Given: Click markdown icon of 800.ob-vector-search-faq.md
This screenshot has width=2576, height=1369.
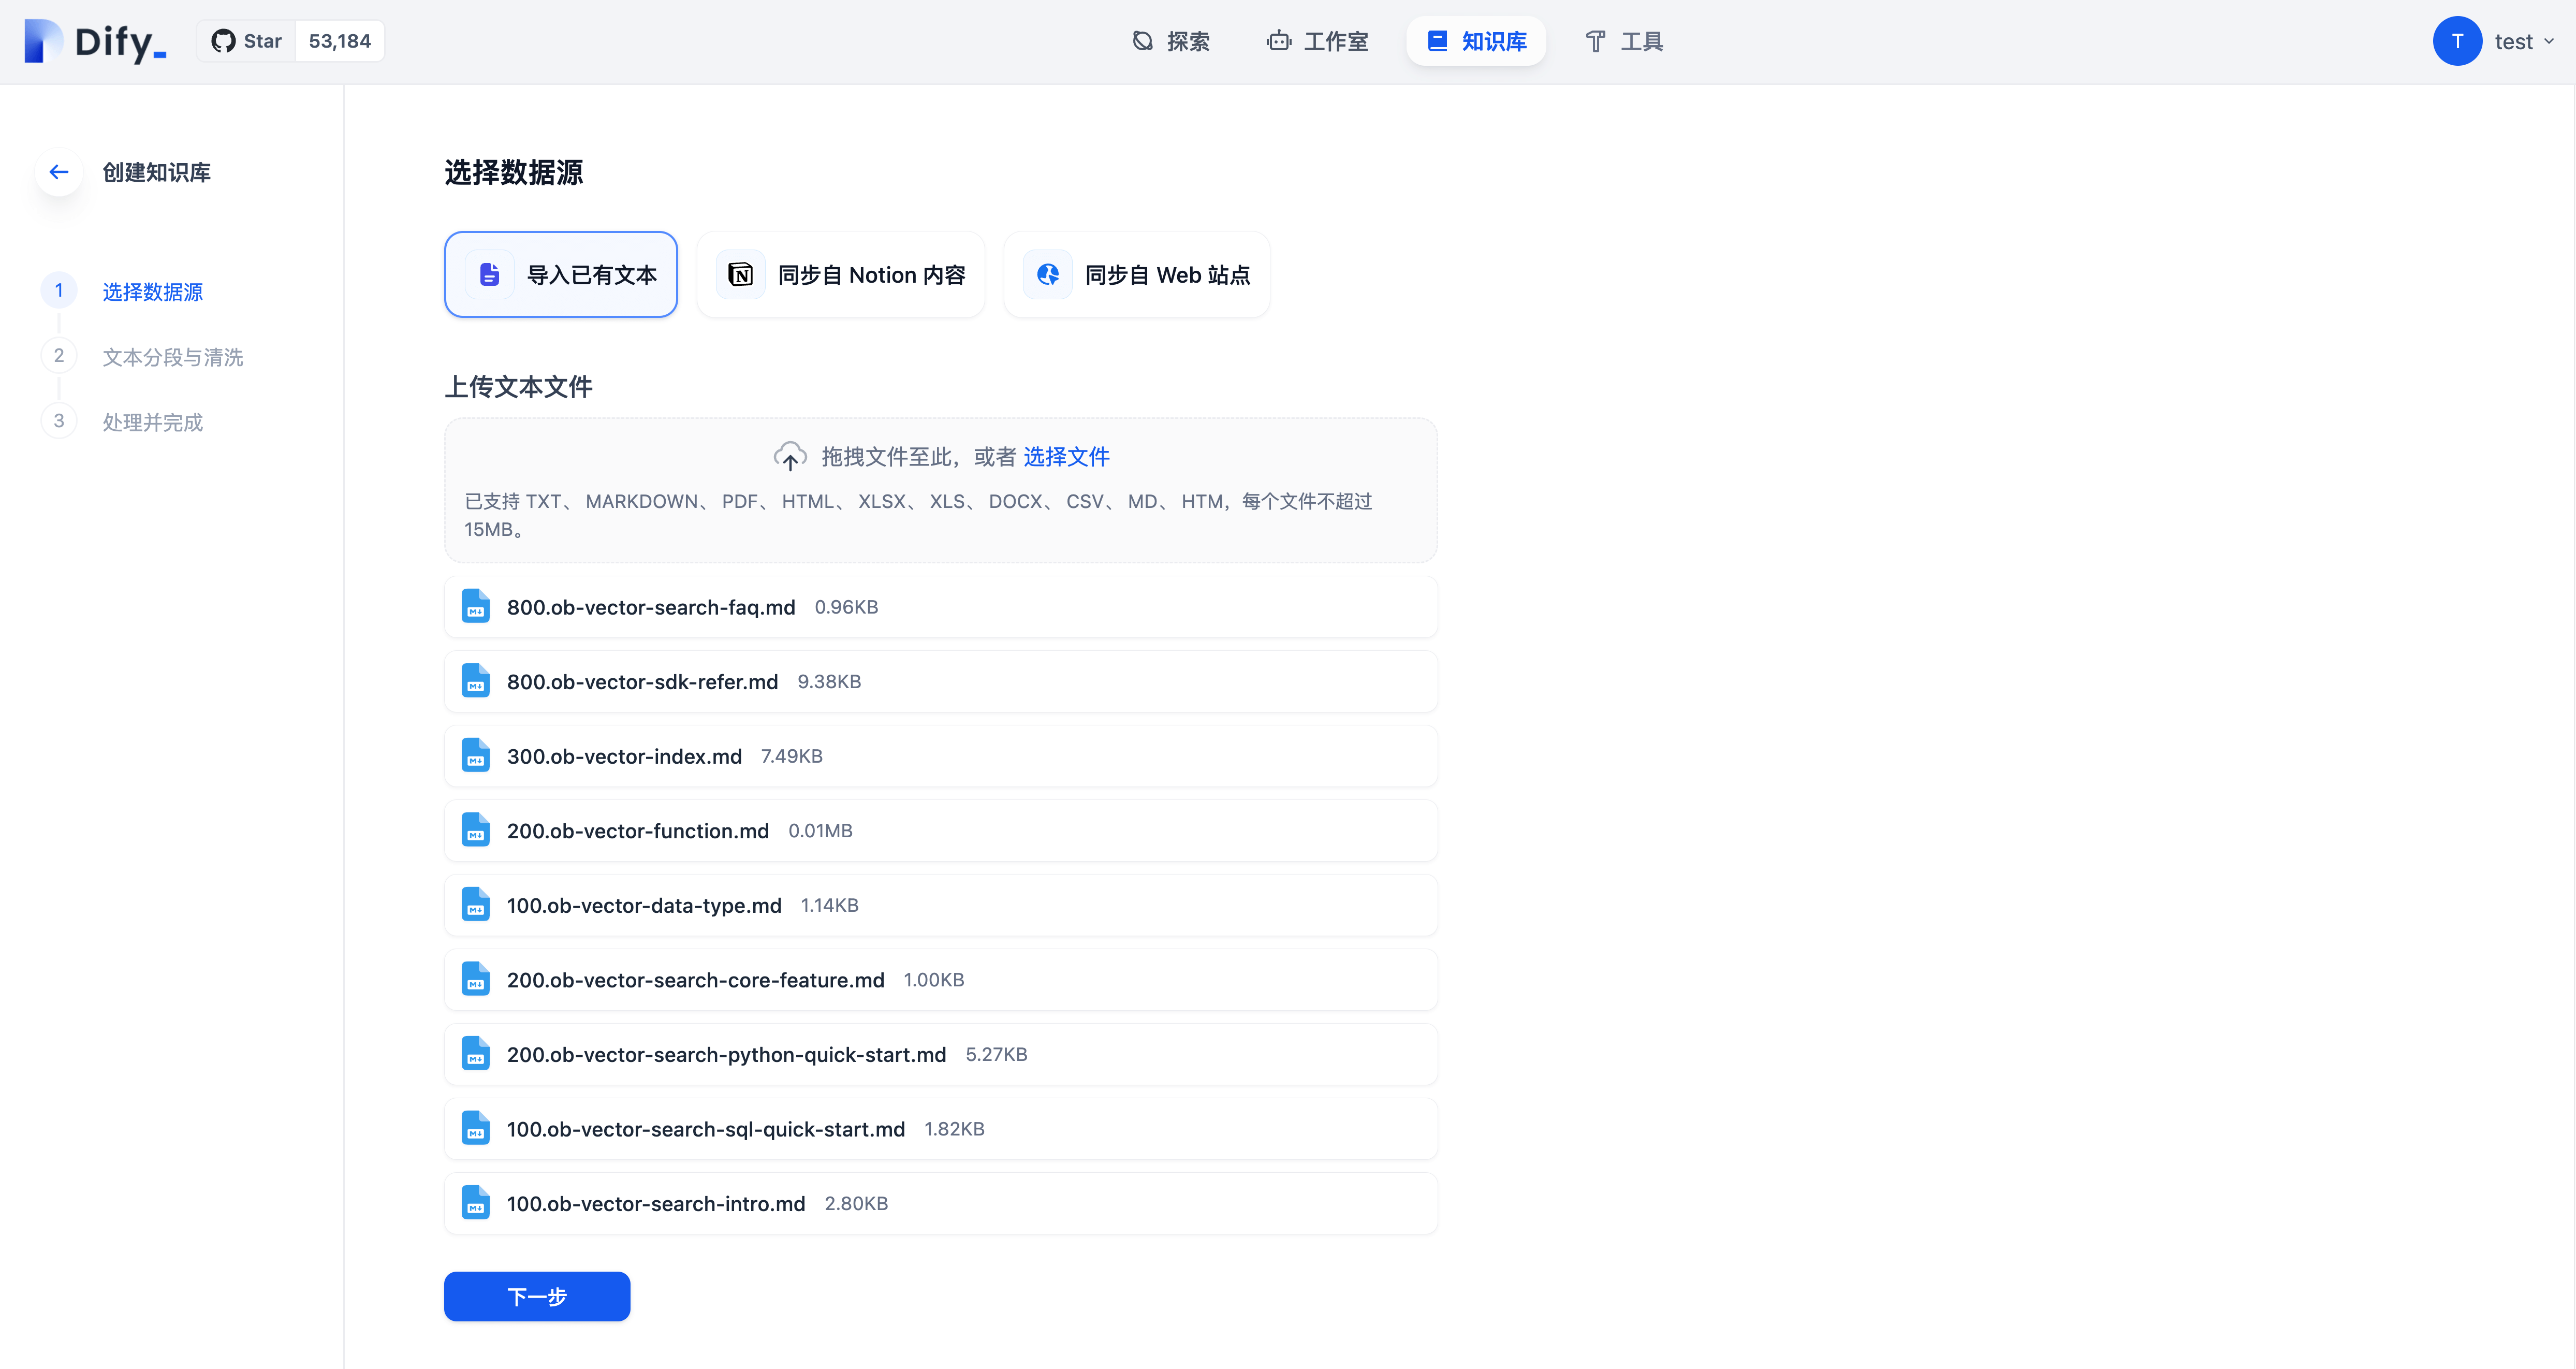Looking at the screenshot, I should pyautogui.click(x=476, y=606).
